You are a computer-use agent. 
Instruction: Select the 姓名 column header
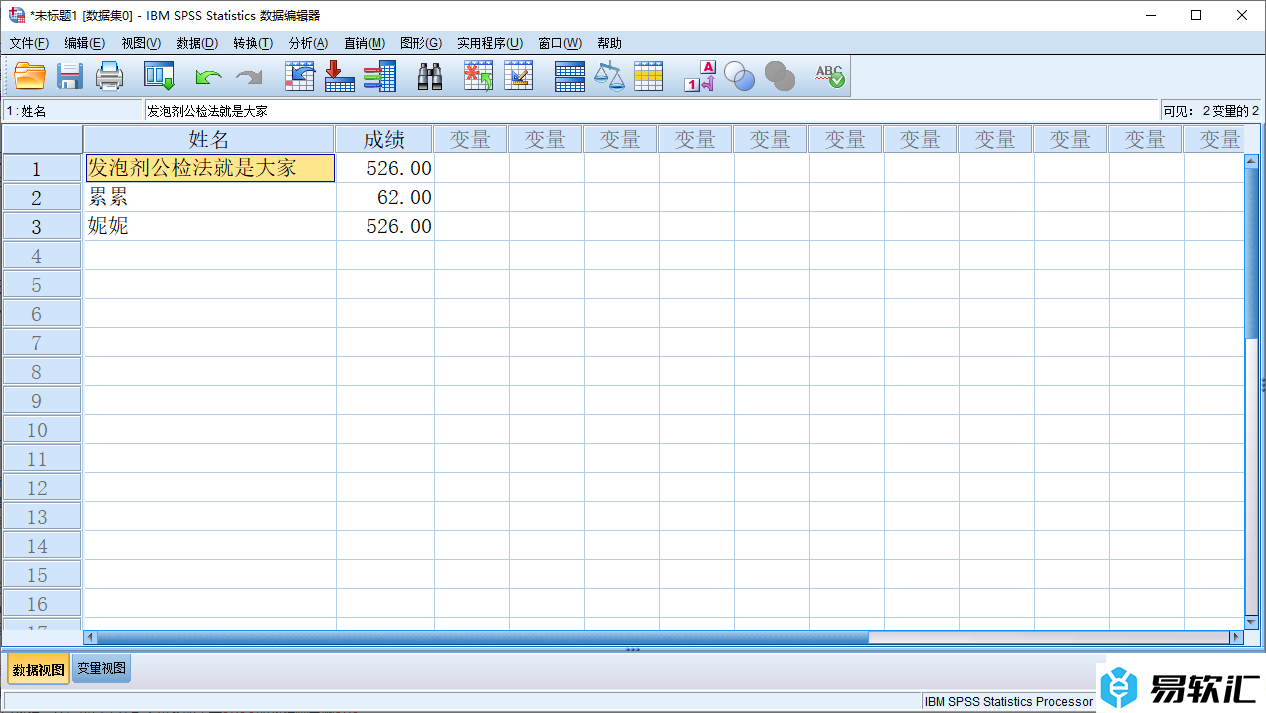pyautogui.click(x=209, y=139)
